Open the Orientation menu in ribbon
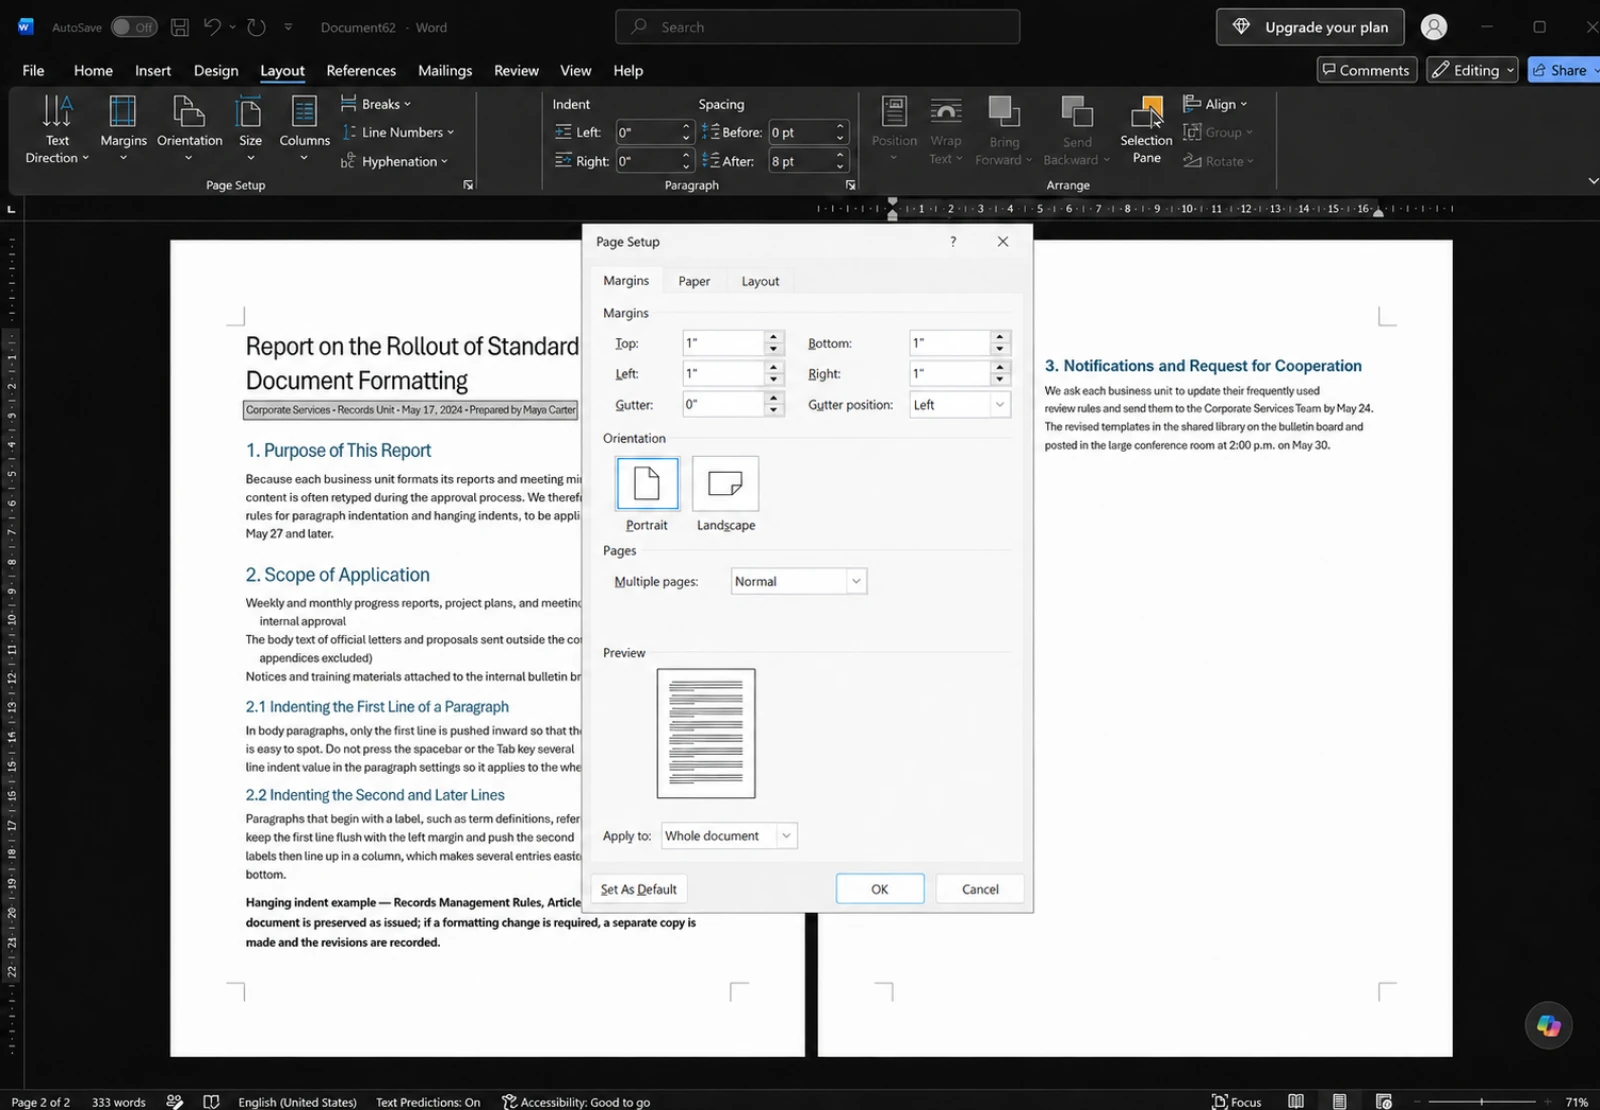1600x1110 pixels. click(189, 130)
